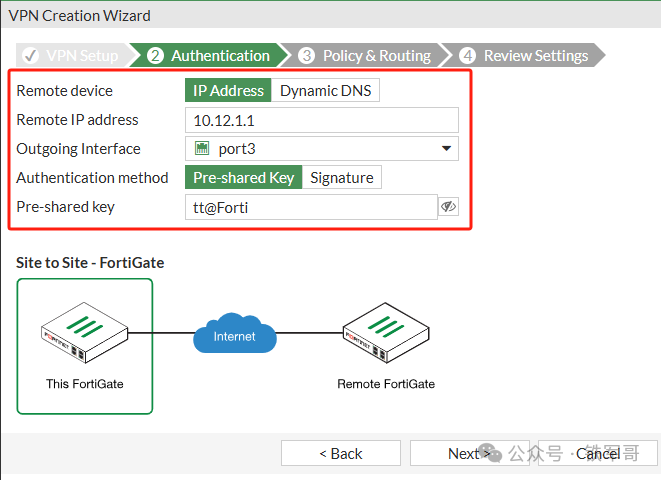Click the 'Site to Site - FortiGate' heading
661x480 pixels.
click(90, 263)
